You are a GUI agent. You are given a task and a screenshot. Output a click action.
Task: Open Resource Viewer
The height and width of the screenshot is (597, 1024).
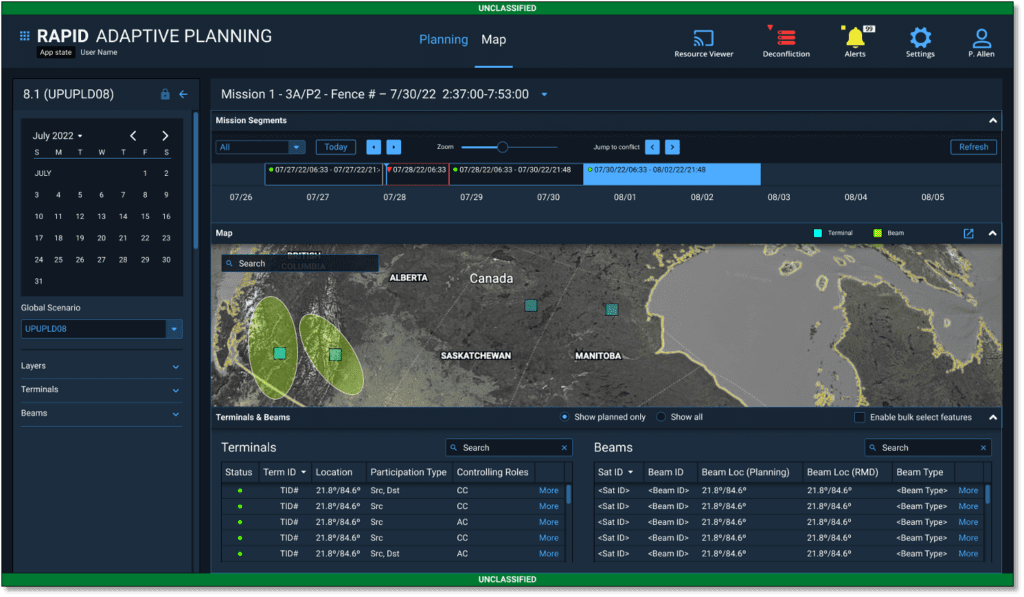[703, 44]
